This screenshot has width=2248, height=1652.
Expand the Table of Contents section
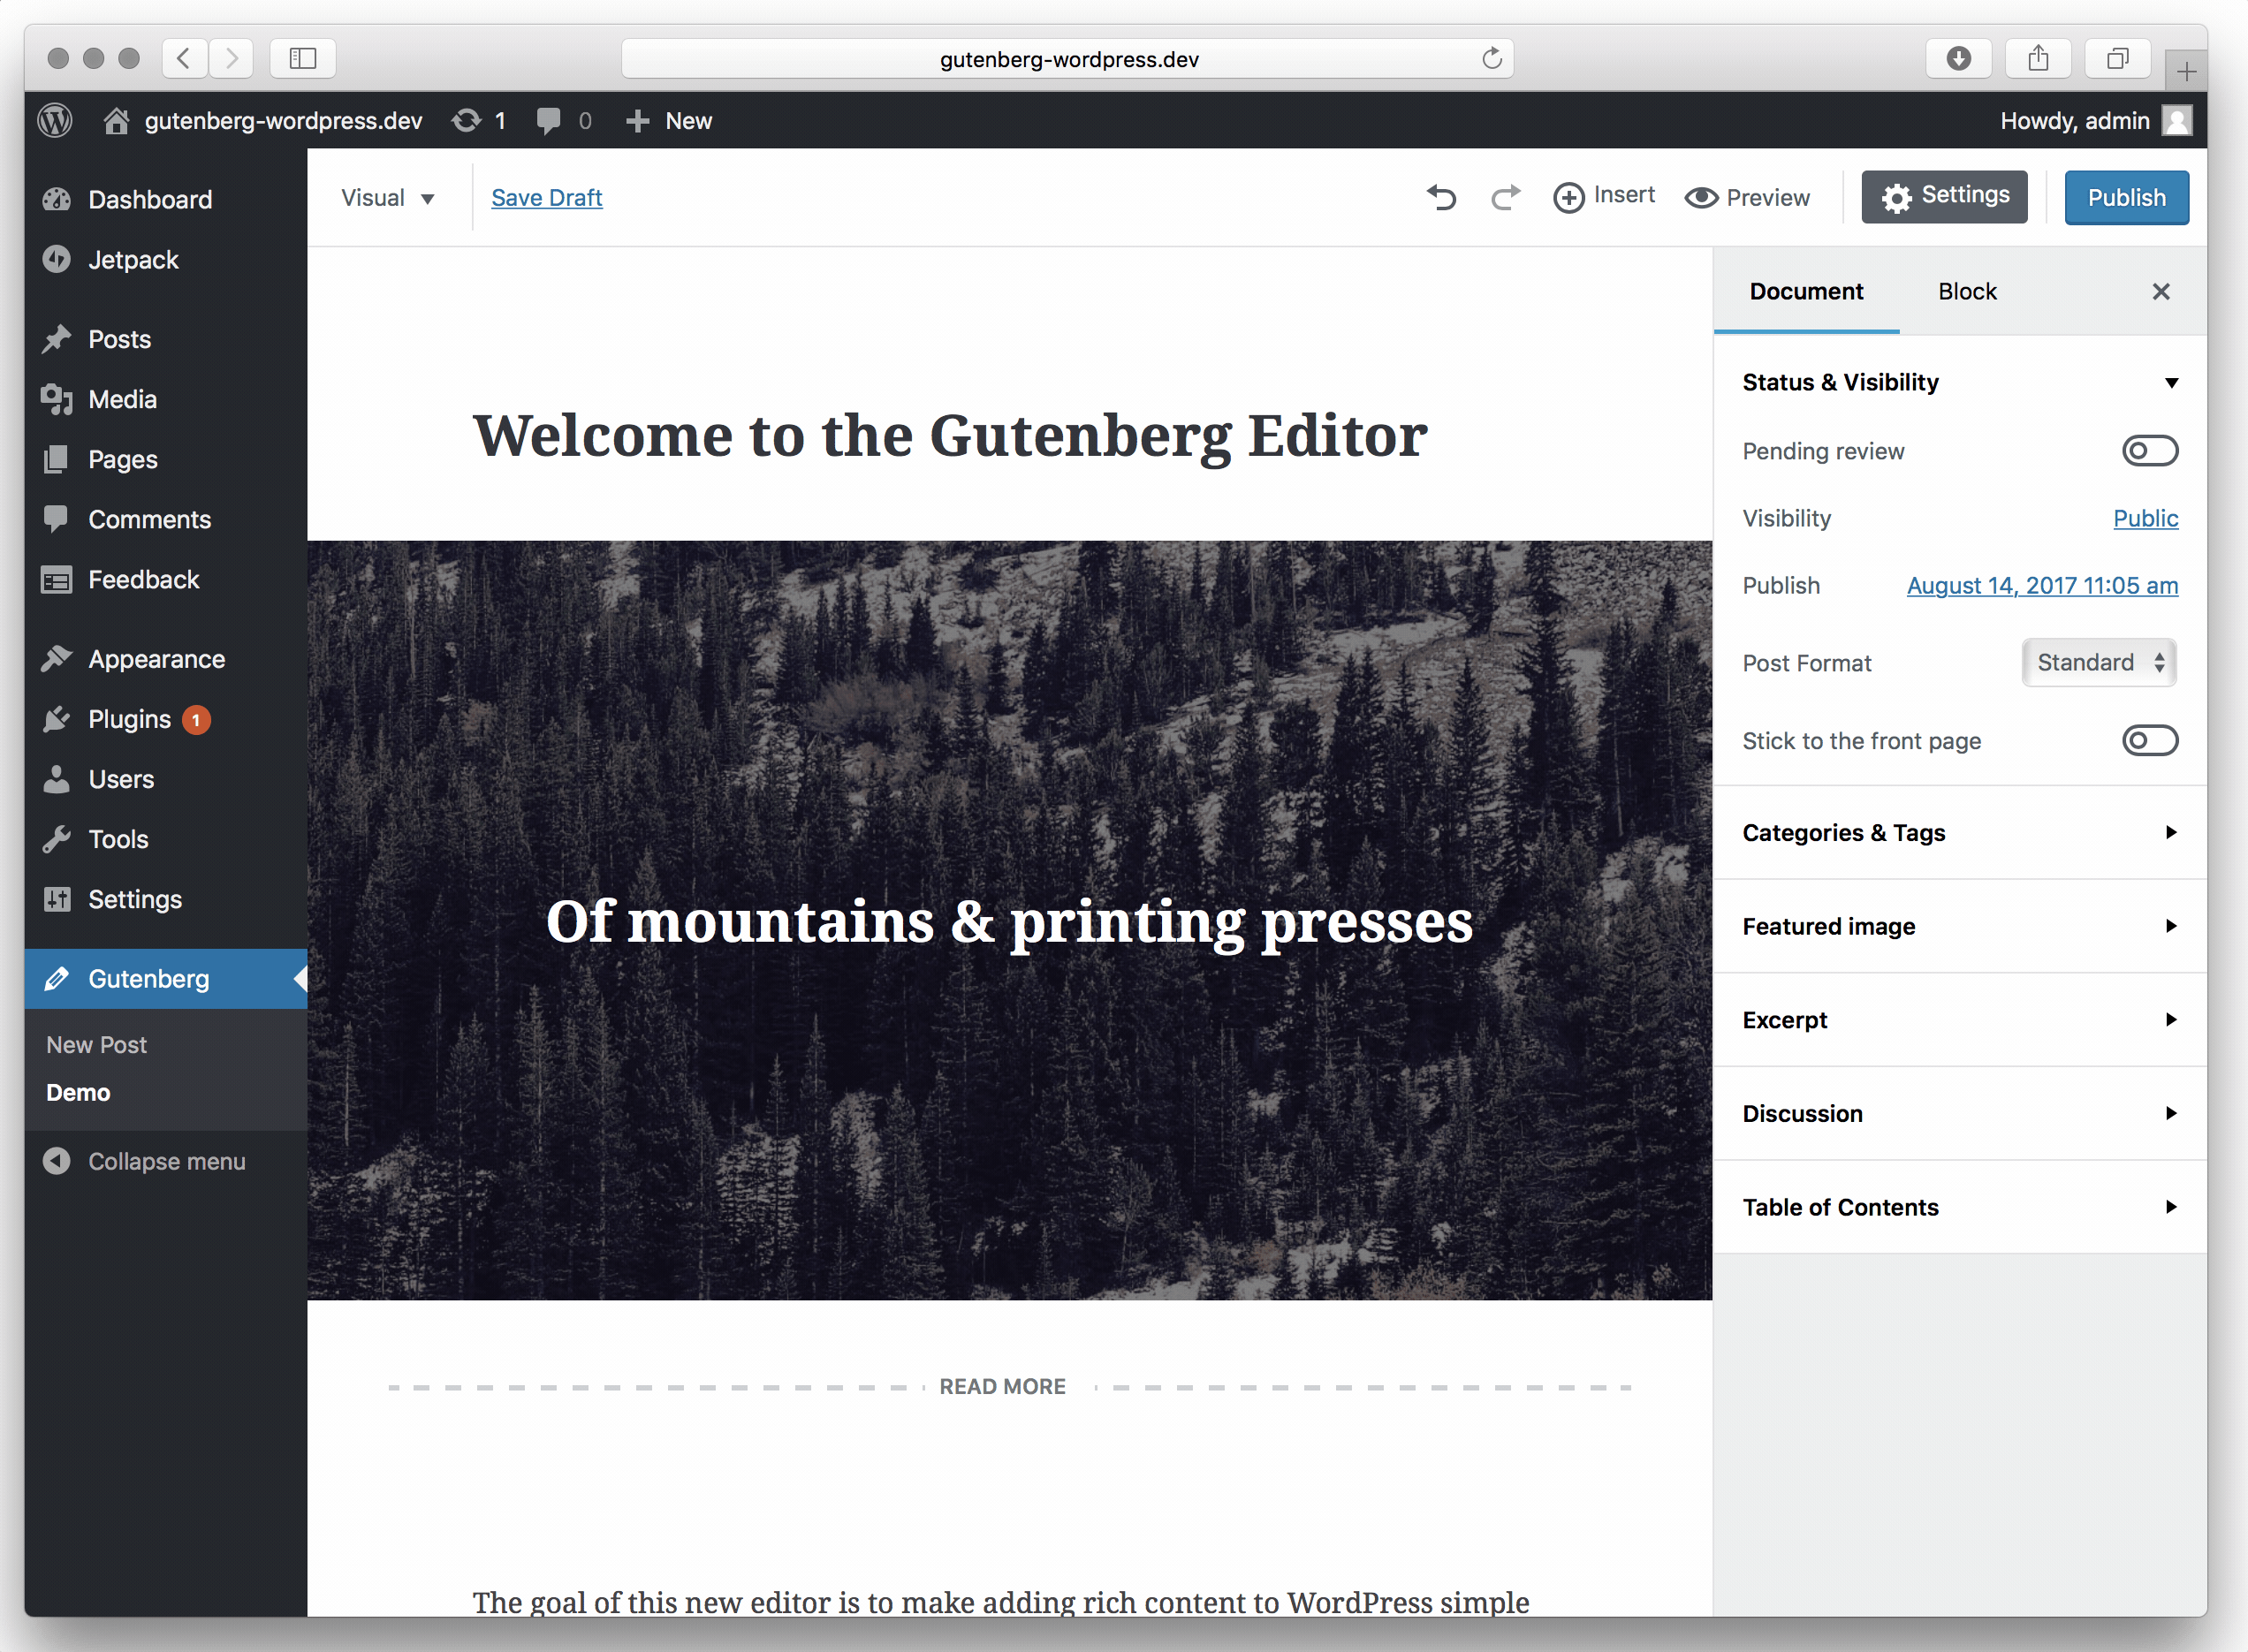(1959, 1207)
